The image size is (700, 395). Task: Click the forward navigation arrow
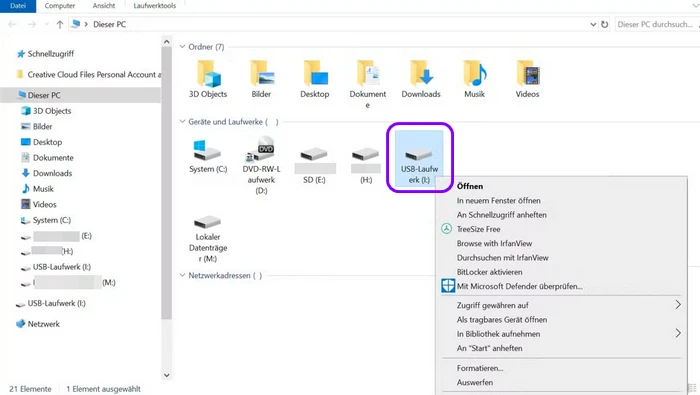coord(32,25)
